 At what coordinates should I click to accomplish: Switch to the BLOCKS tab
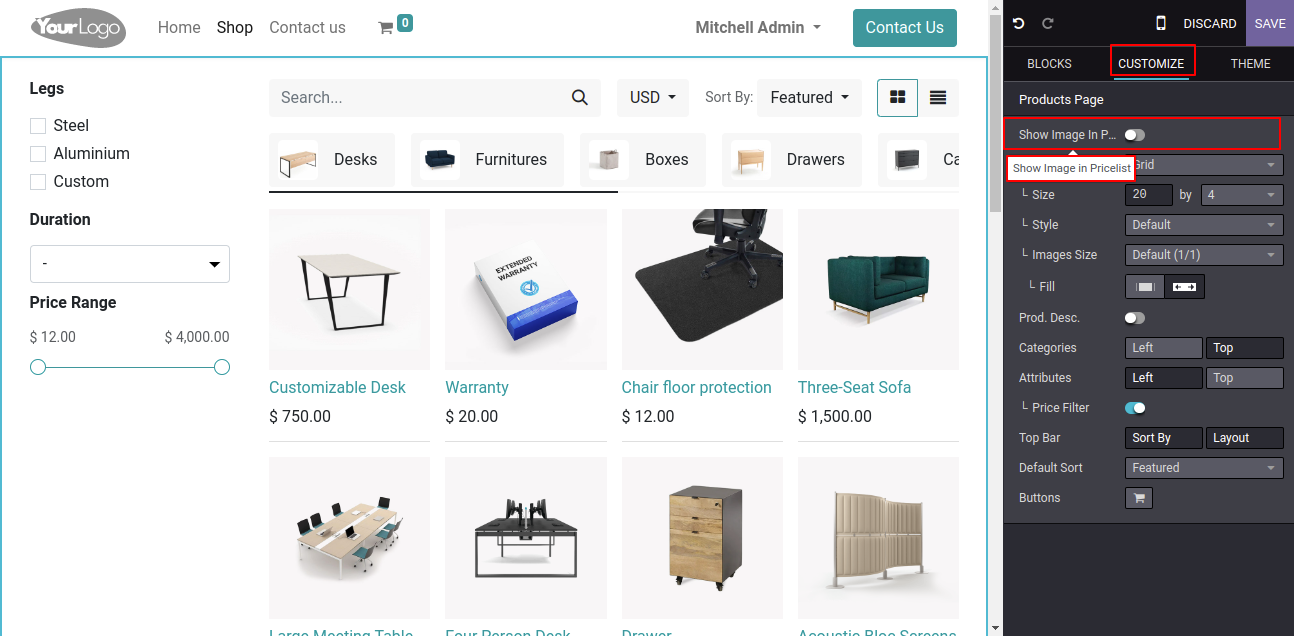click(x=1049, y=63)
